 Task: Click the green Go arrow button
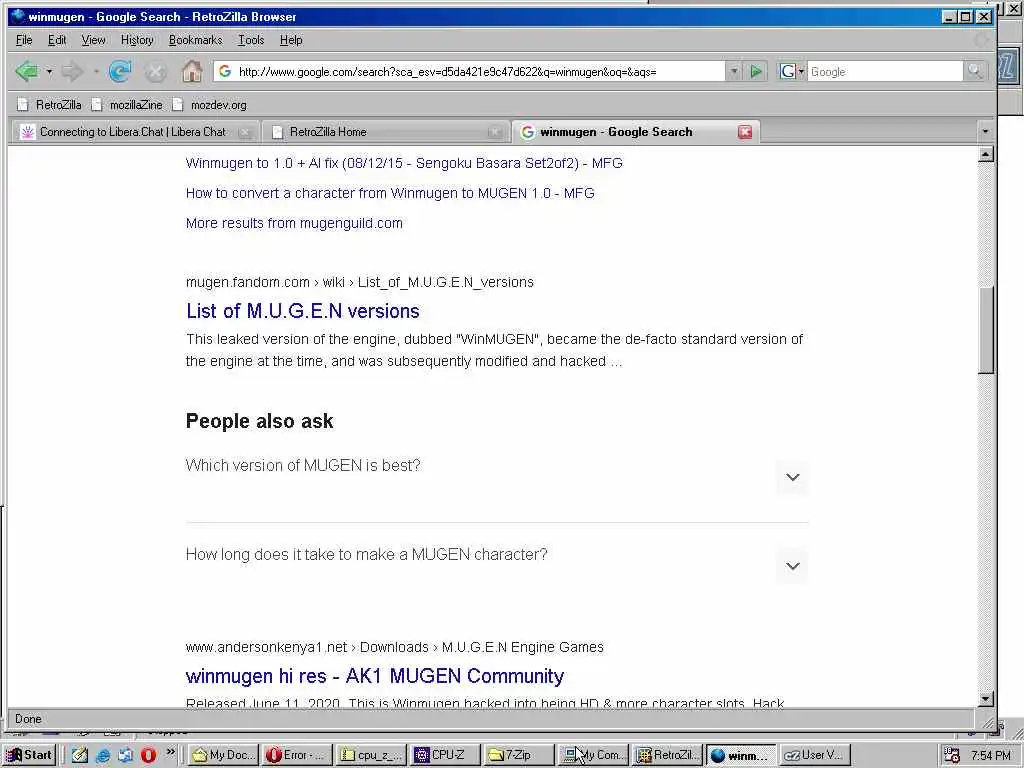(756, 72)
